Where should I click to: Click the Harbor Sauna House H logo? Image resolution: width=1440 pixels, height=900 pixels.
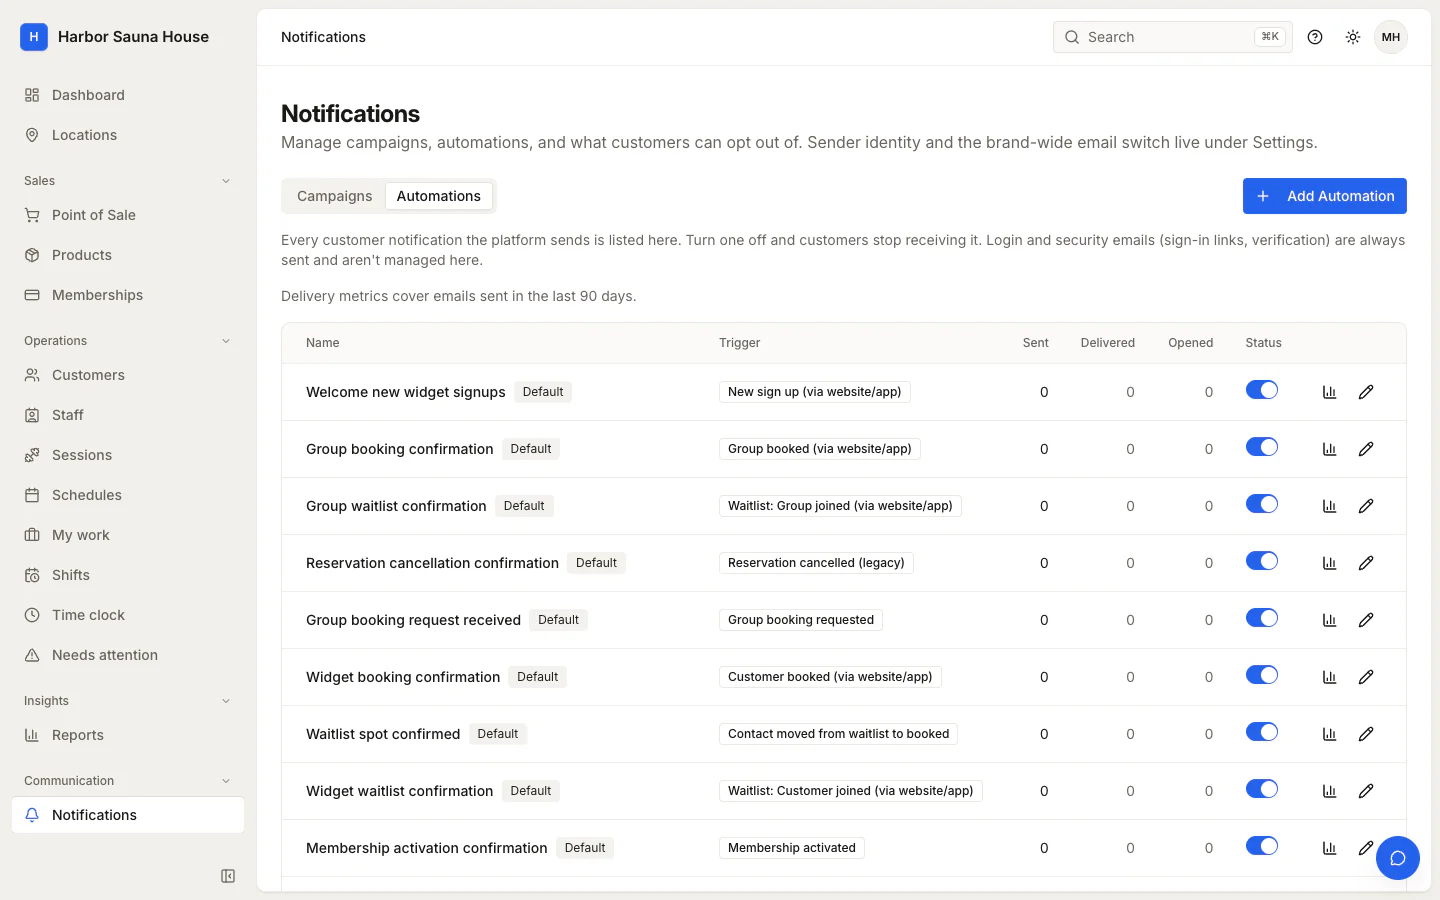(34, 37)
